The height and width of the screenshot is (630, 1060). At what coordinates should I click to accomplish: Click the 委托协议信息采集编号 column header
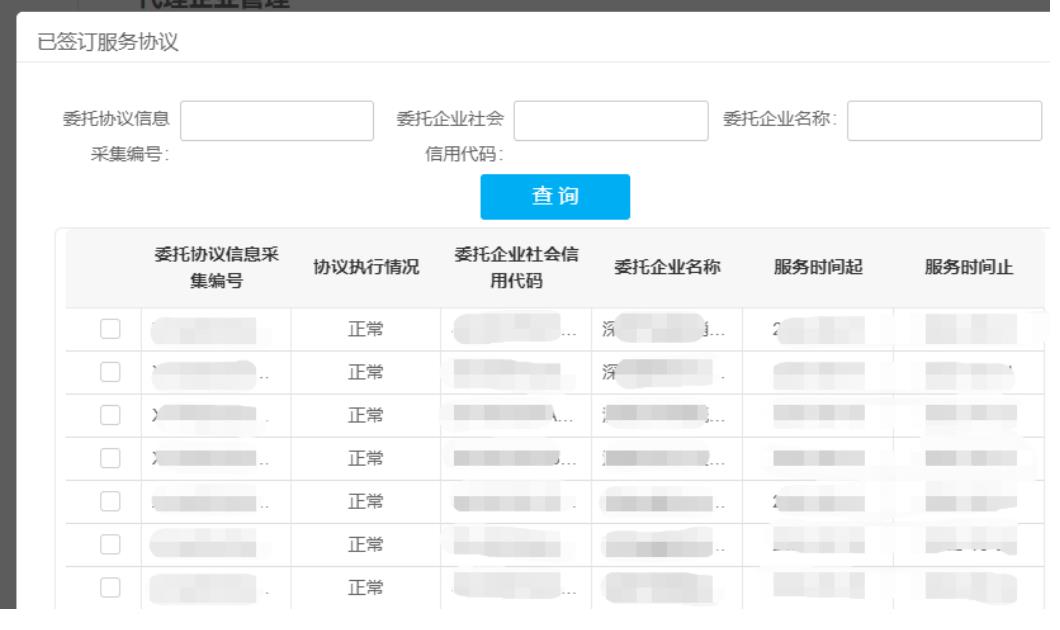click(x=215, y=268)
